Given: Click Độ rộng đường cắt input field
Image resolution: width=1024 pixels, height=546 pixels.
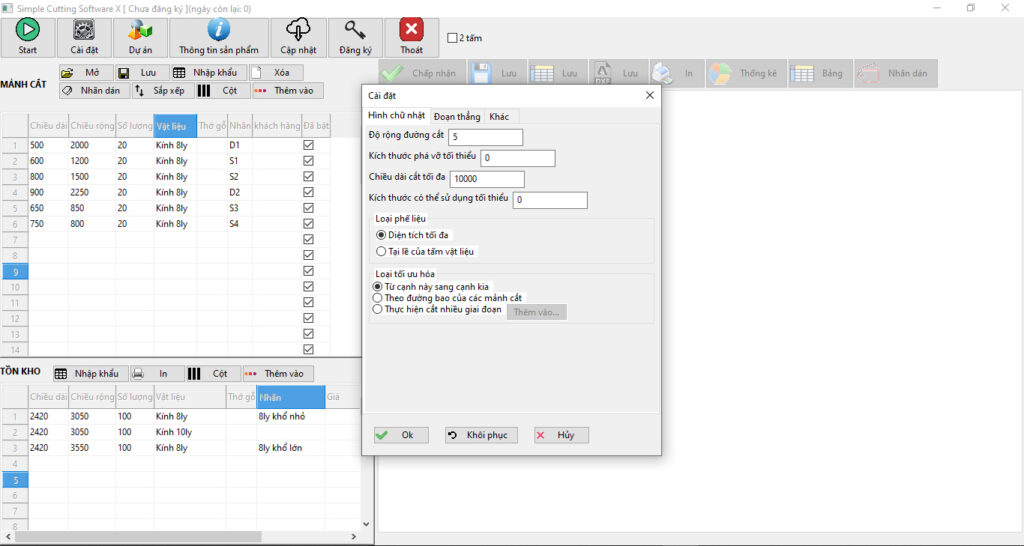Looking at the screenshot, I should [485, 136].
